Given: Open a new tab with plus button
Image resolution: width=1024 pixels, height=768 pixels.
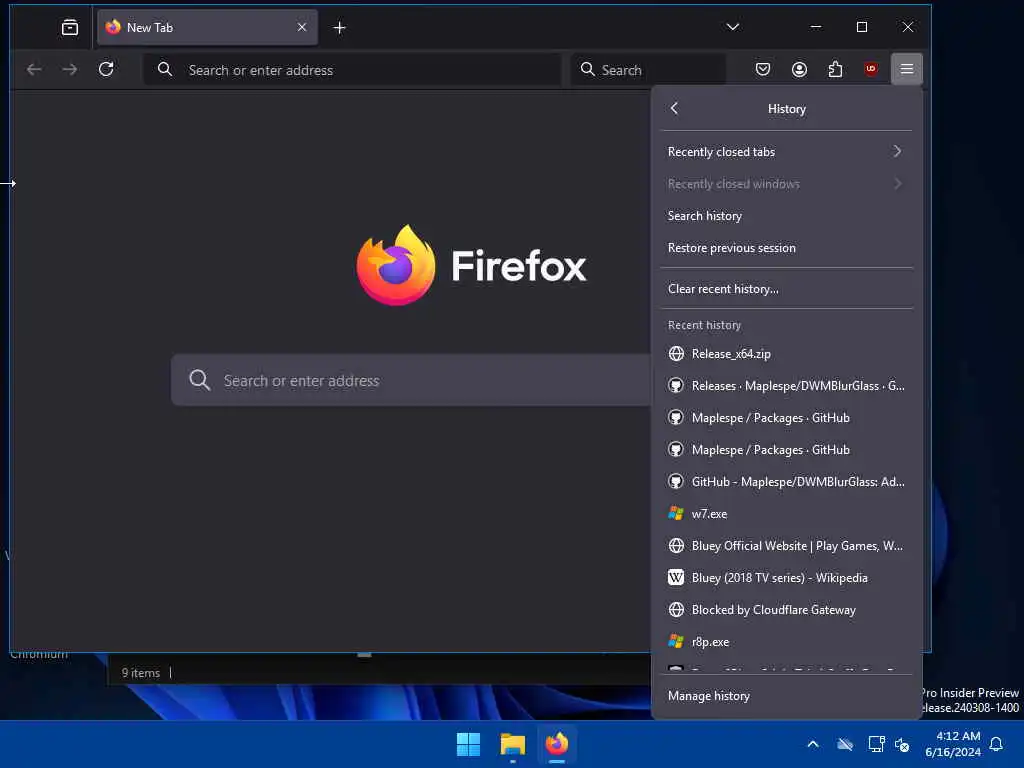Looking at the screenshot, I should 340,27.
